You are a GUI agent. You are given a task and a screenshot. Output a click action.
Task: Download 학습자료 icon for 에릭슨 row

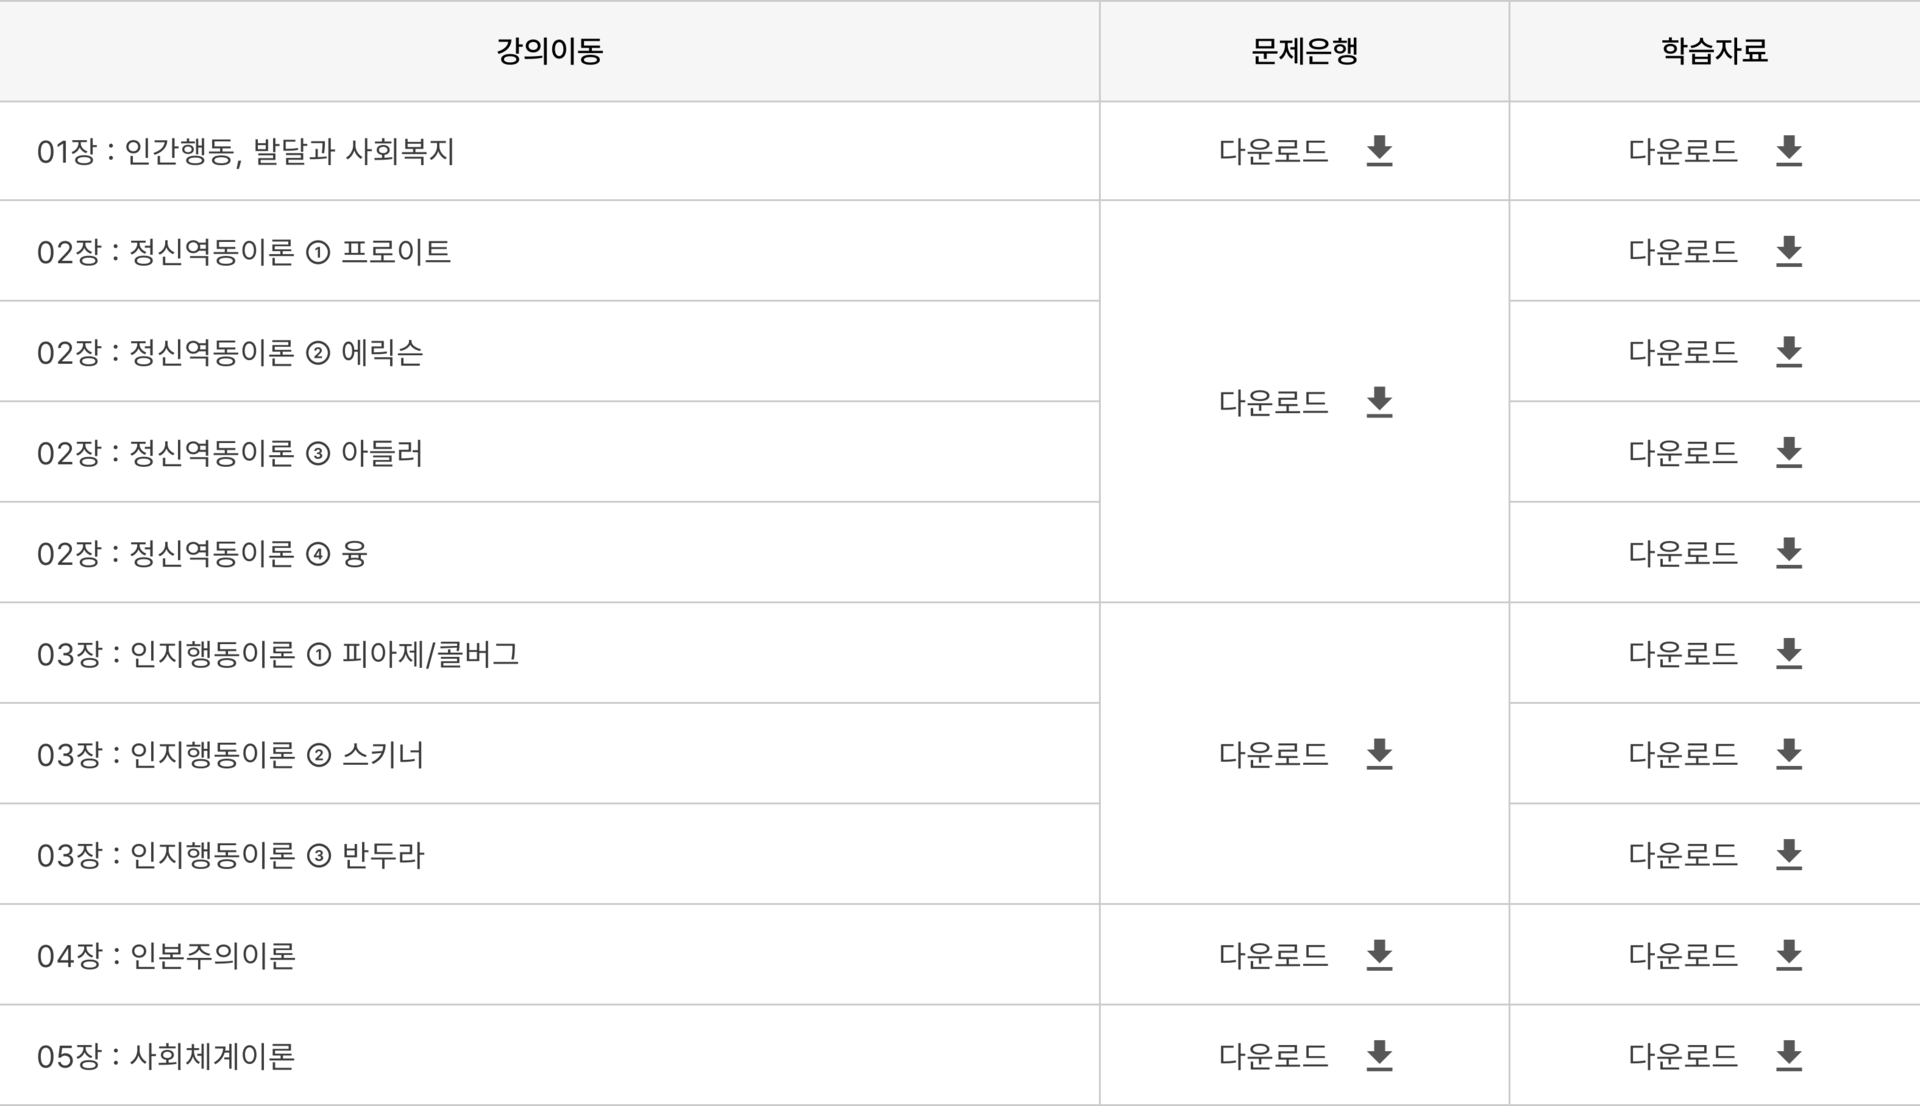coord(1789,352)
